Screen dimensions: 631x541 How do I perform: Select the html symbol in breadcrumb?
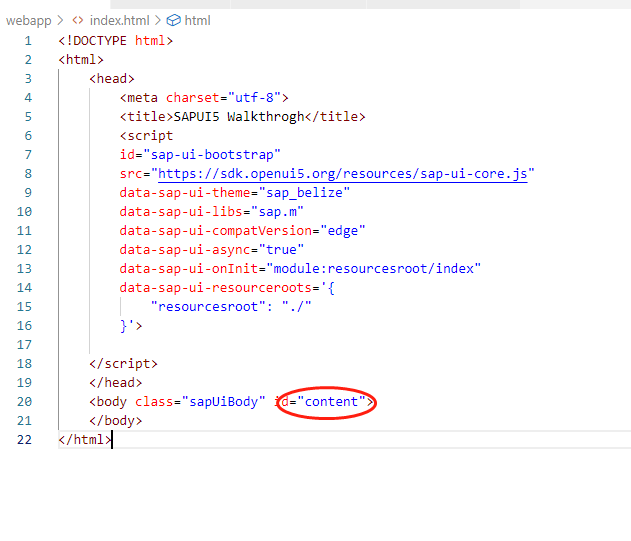[x=197, y=21]
